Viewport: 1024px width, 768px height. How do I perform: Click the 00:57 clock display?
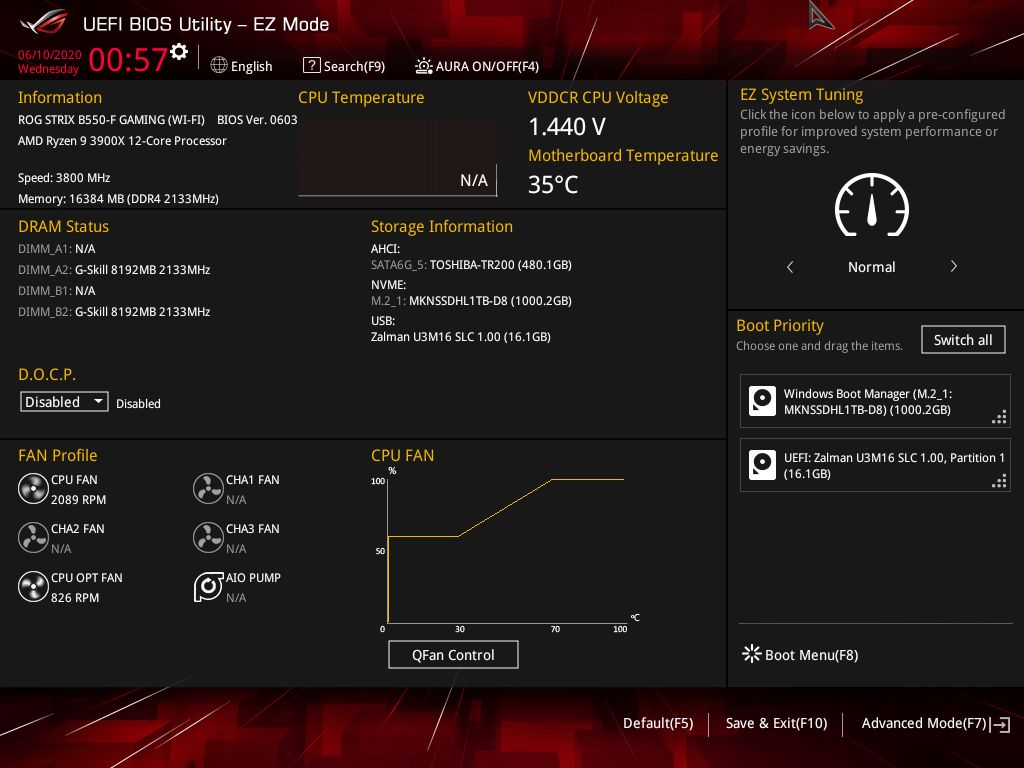(x=127, y=59)
